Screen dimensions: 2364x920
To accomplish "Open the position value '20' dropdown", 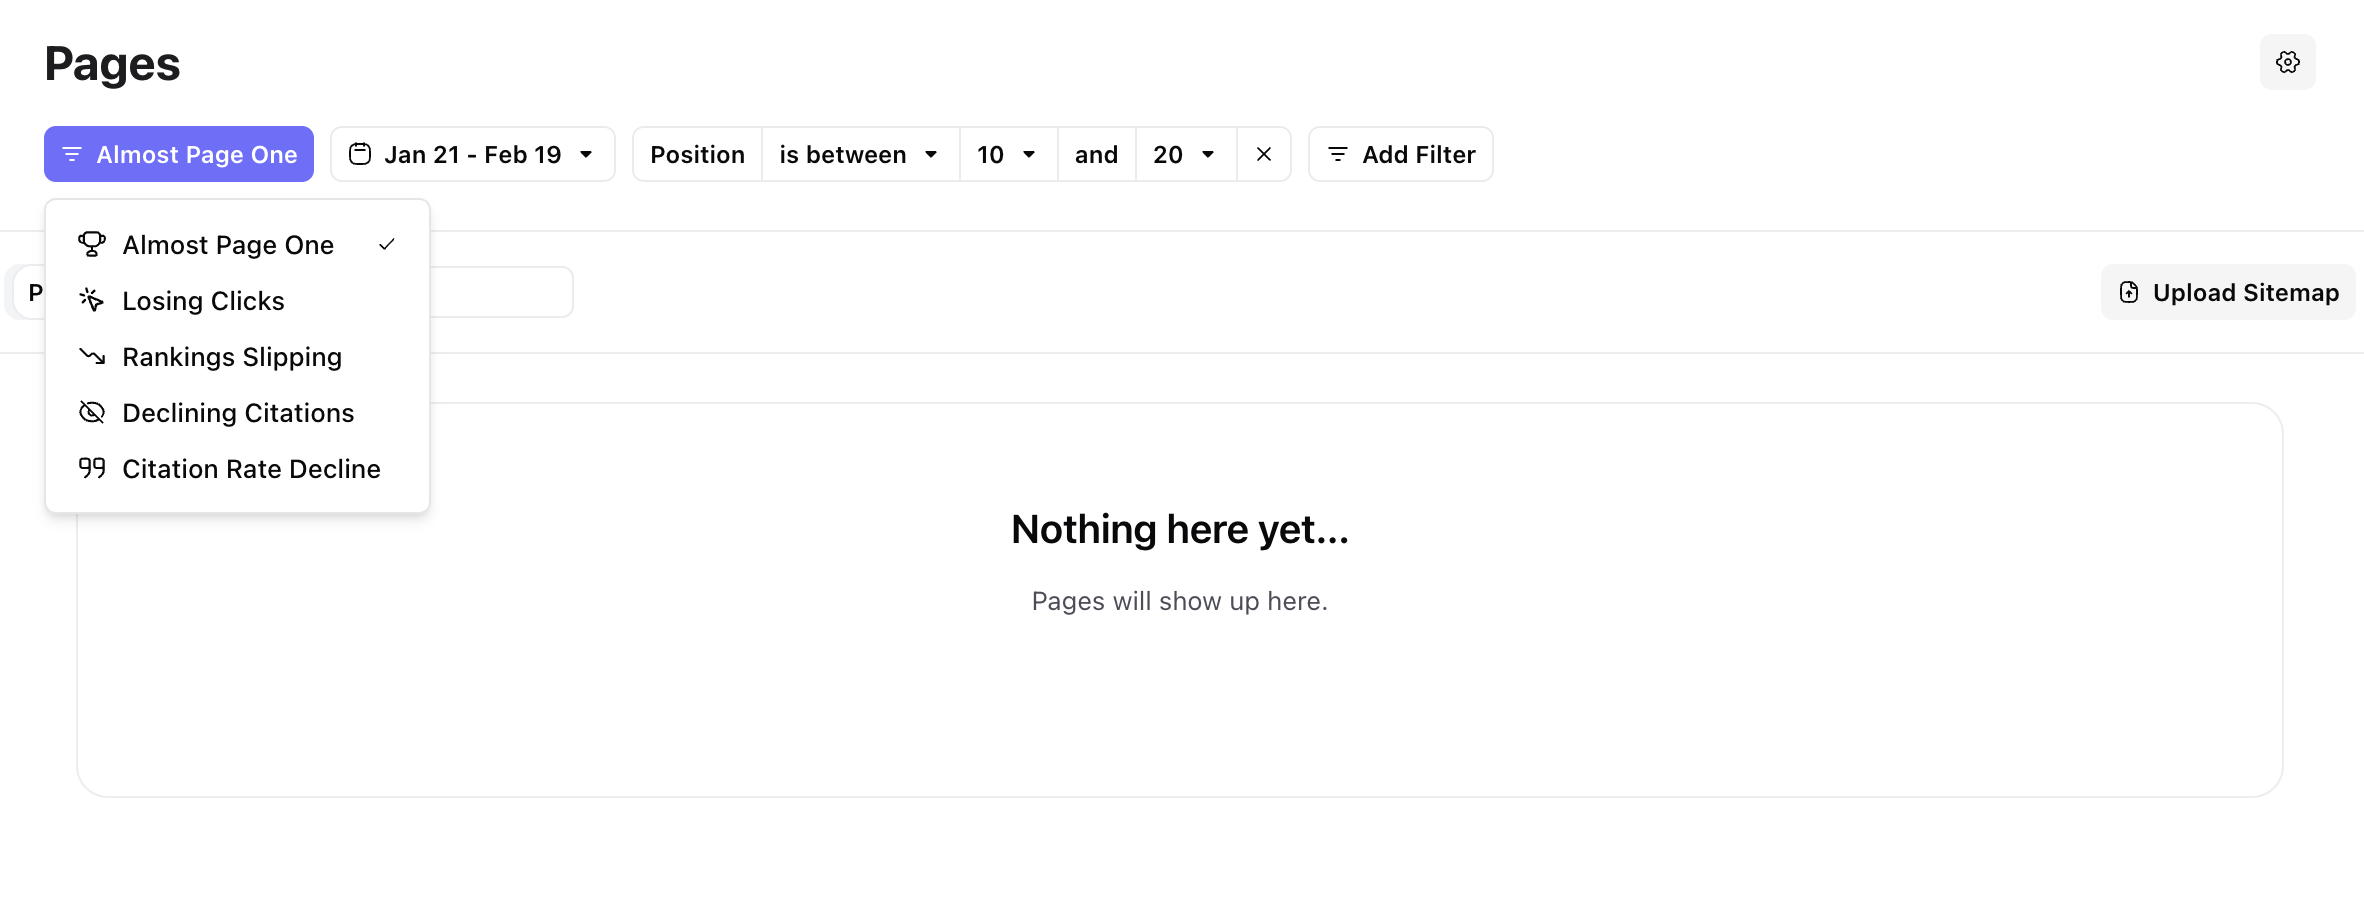I will point(1184,154).
